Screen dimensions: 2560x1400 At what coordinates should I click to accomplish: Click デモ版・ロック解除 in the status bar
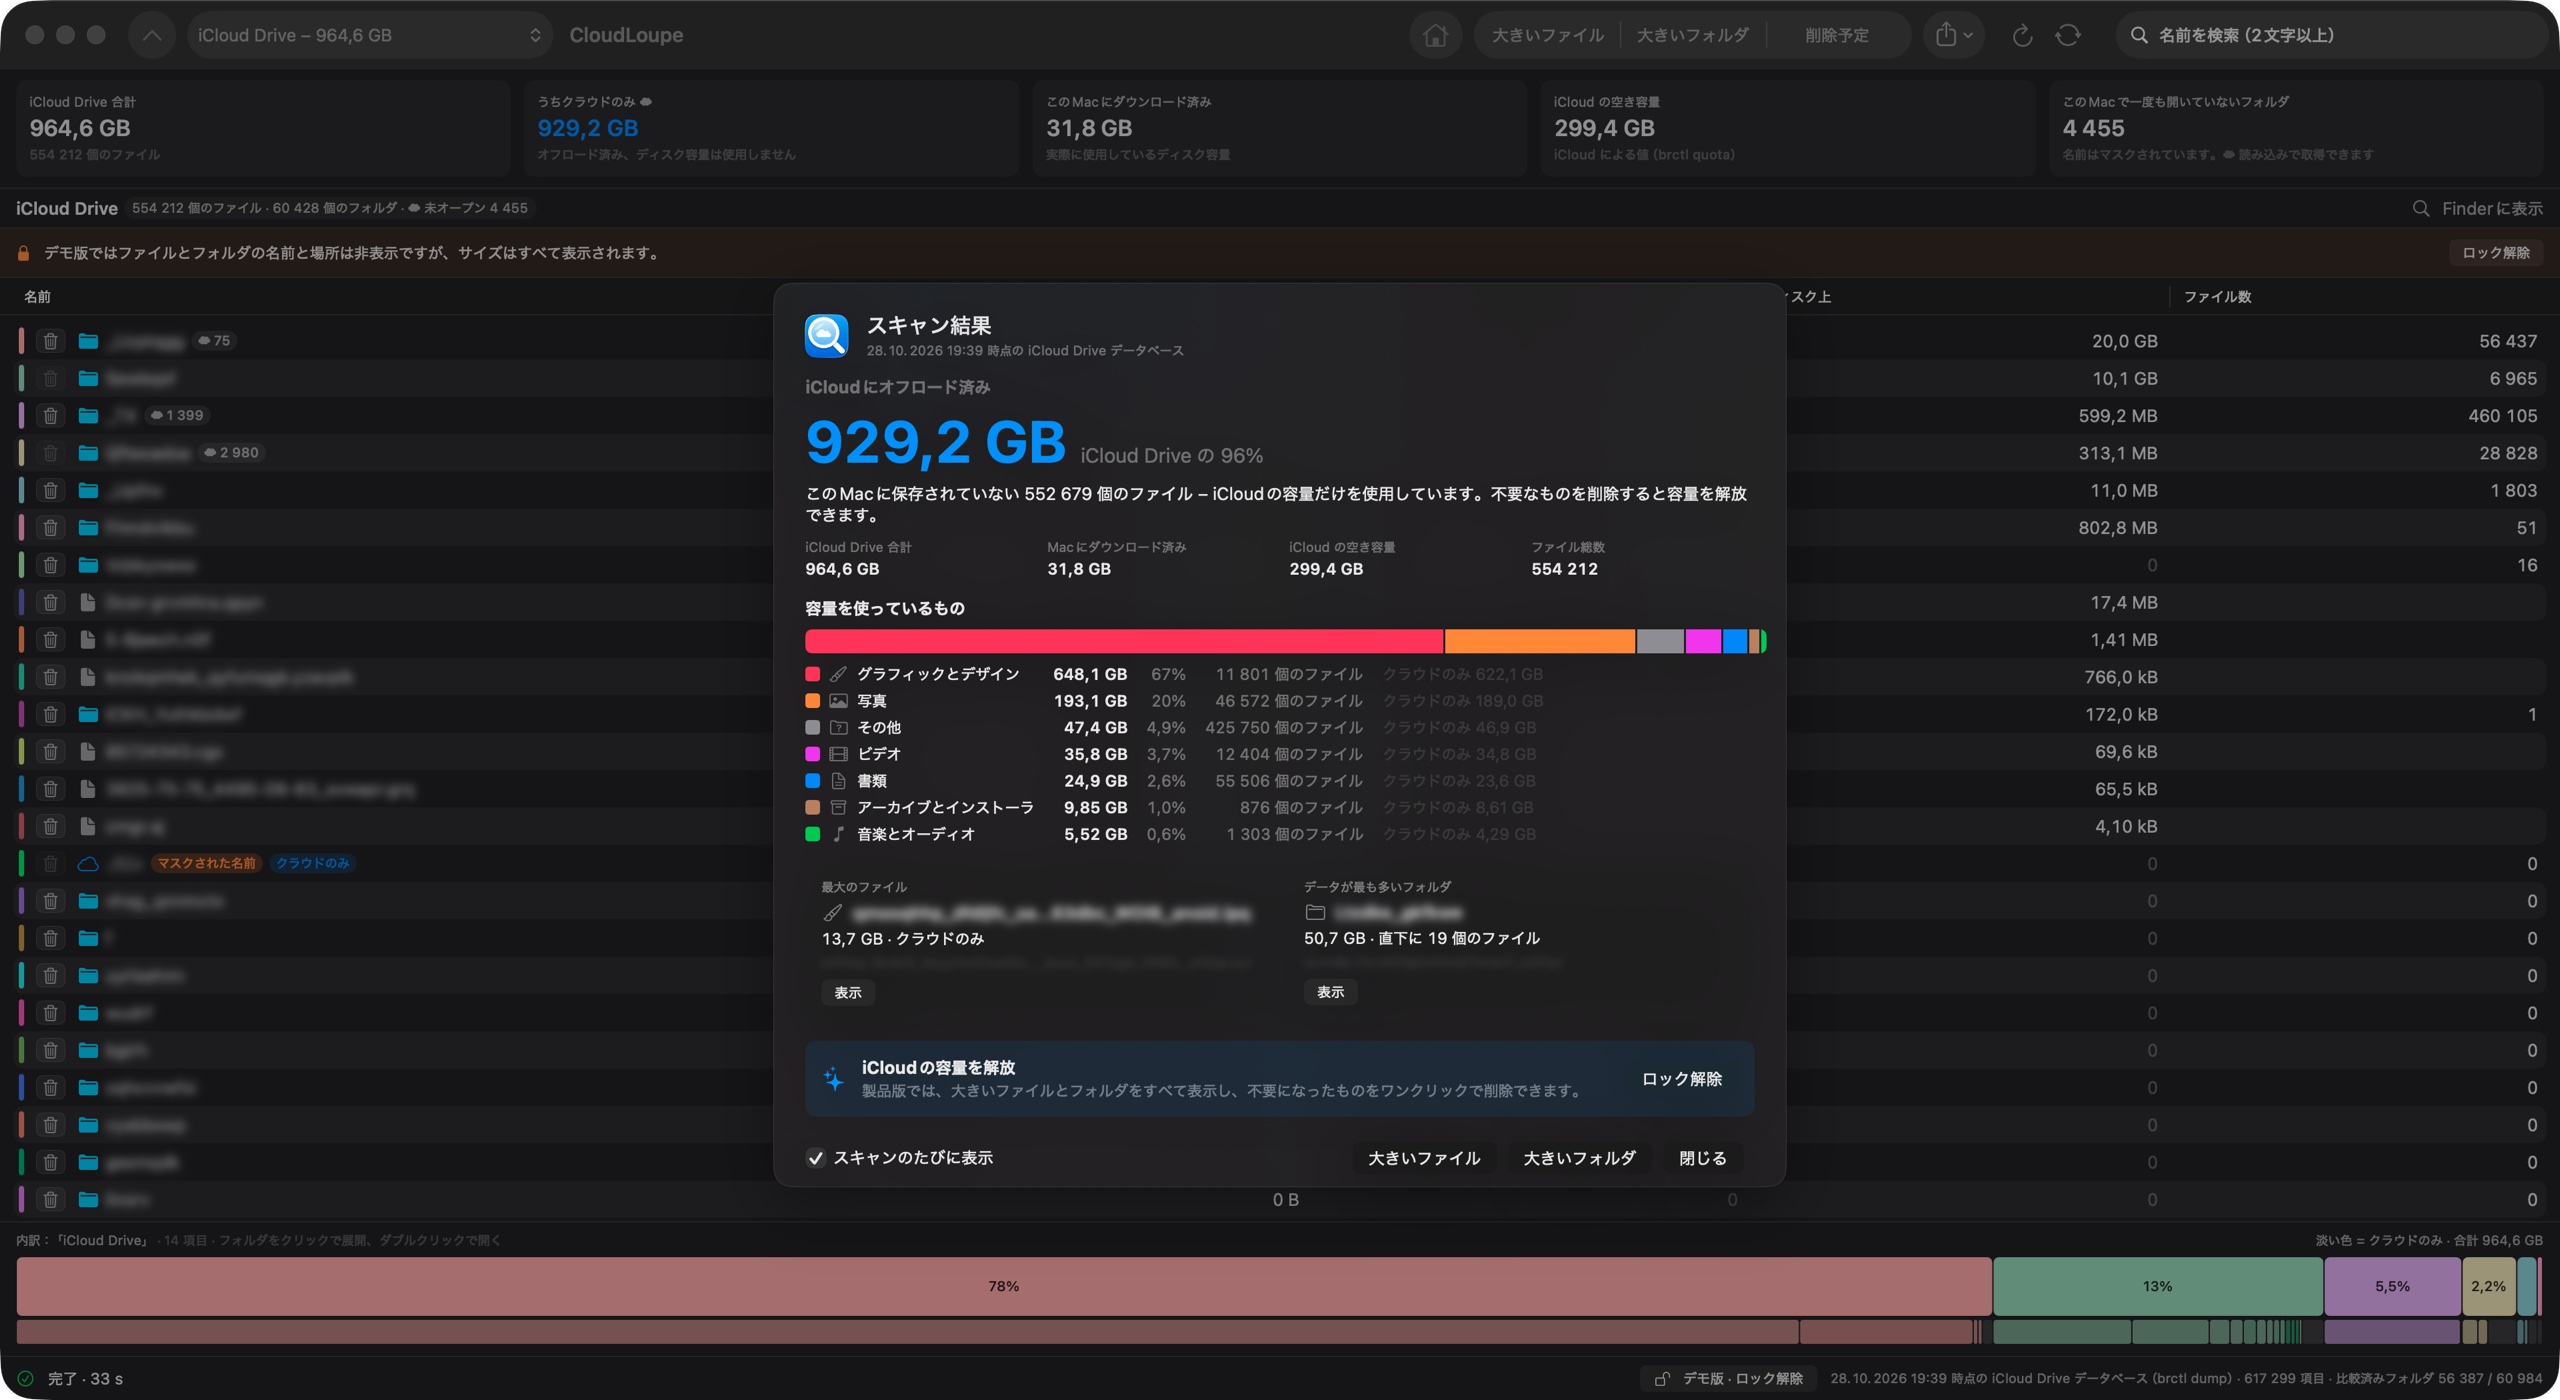click(1729, 1378)
